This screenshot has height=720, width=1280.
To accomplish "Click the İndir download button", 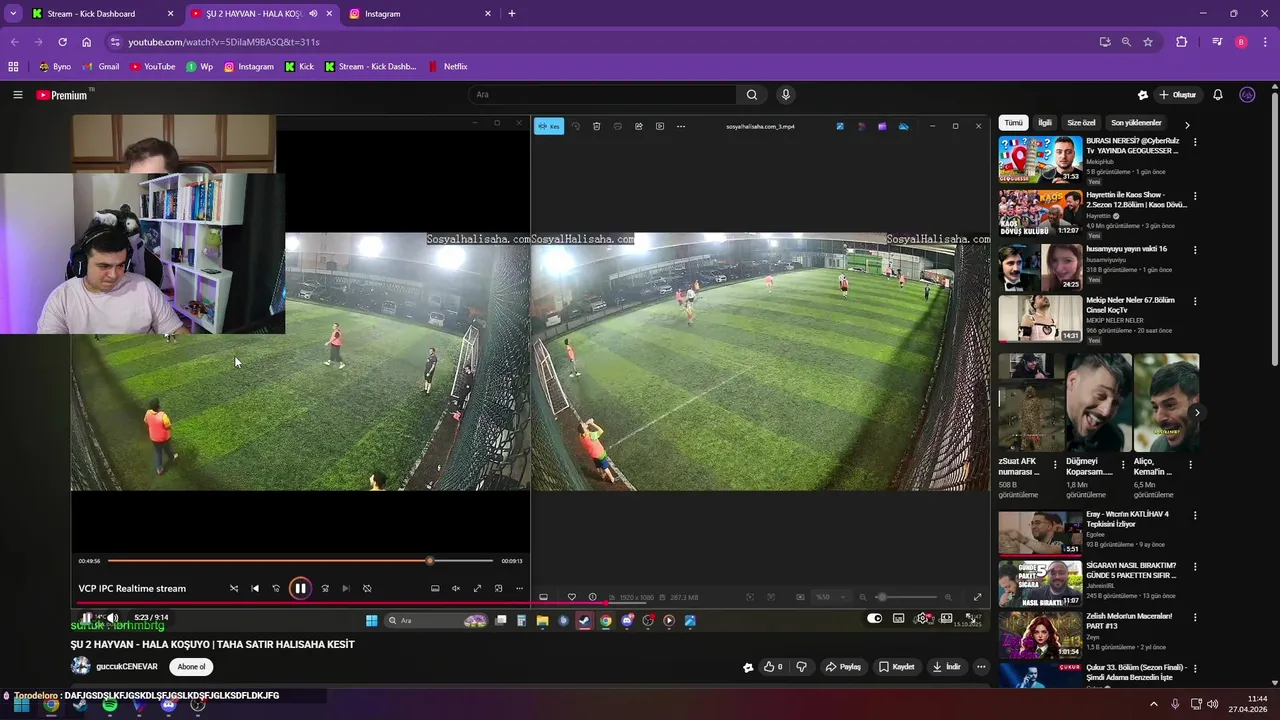I will tap(947, 667).
